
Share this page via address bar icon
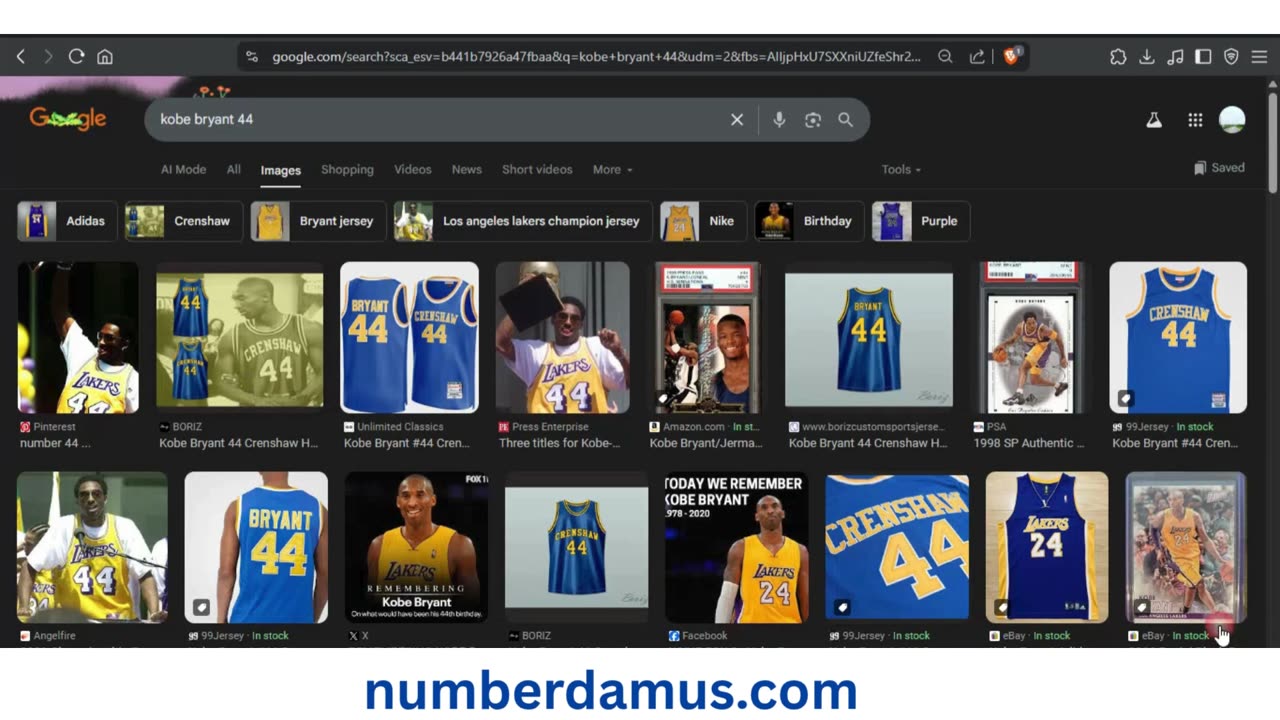[x=977, y=57]
